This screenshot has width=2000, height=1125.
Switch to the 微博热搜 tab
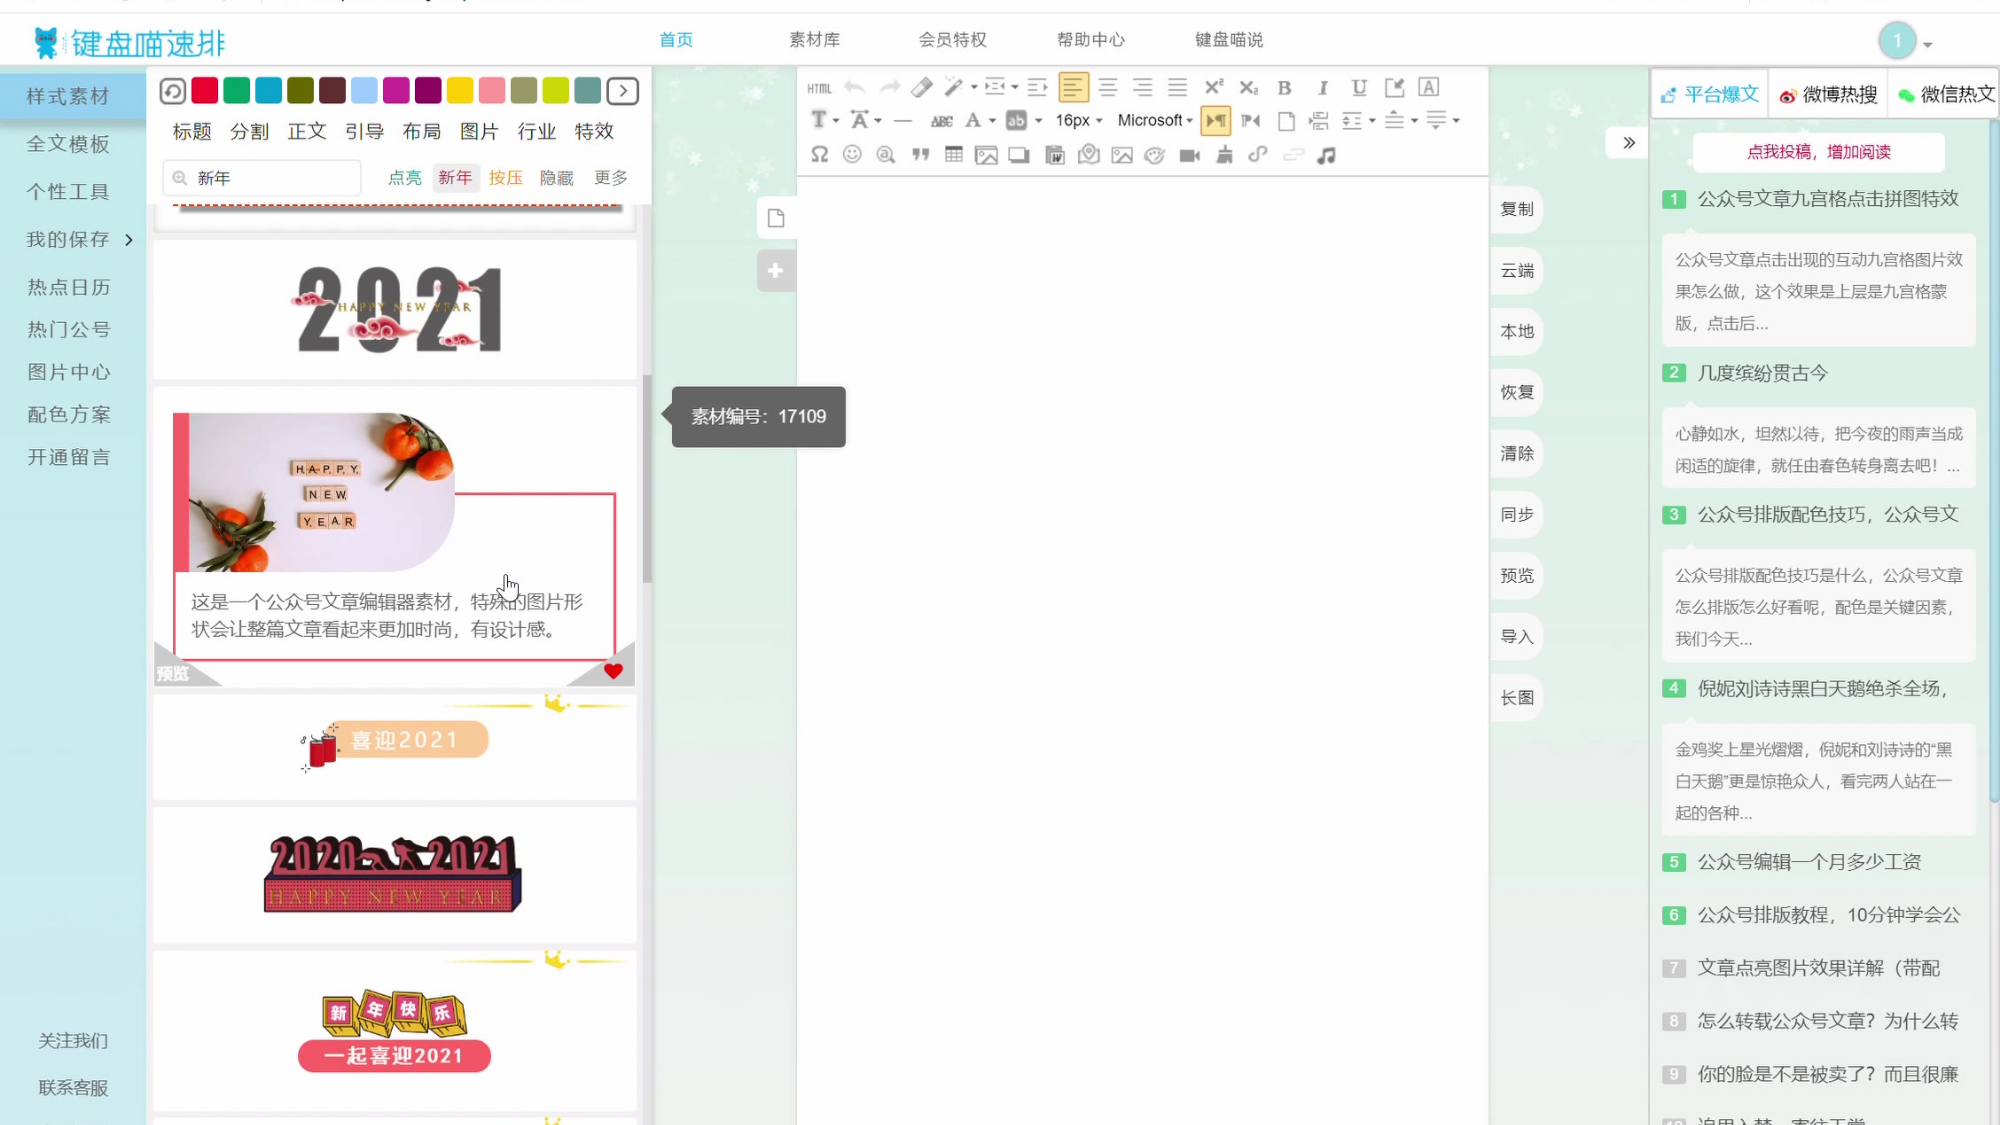click(x=1828, y=95)
